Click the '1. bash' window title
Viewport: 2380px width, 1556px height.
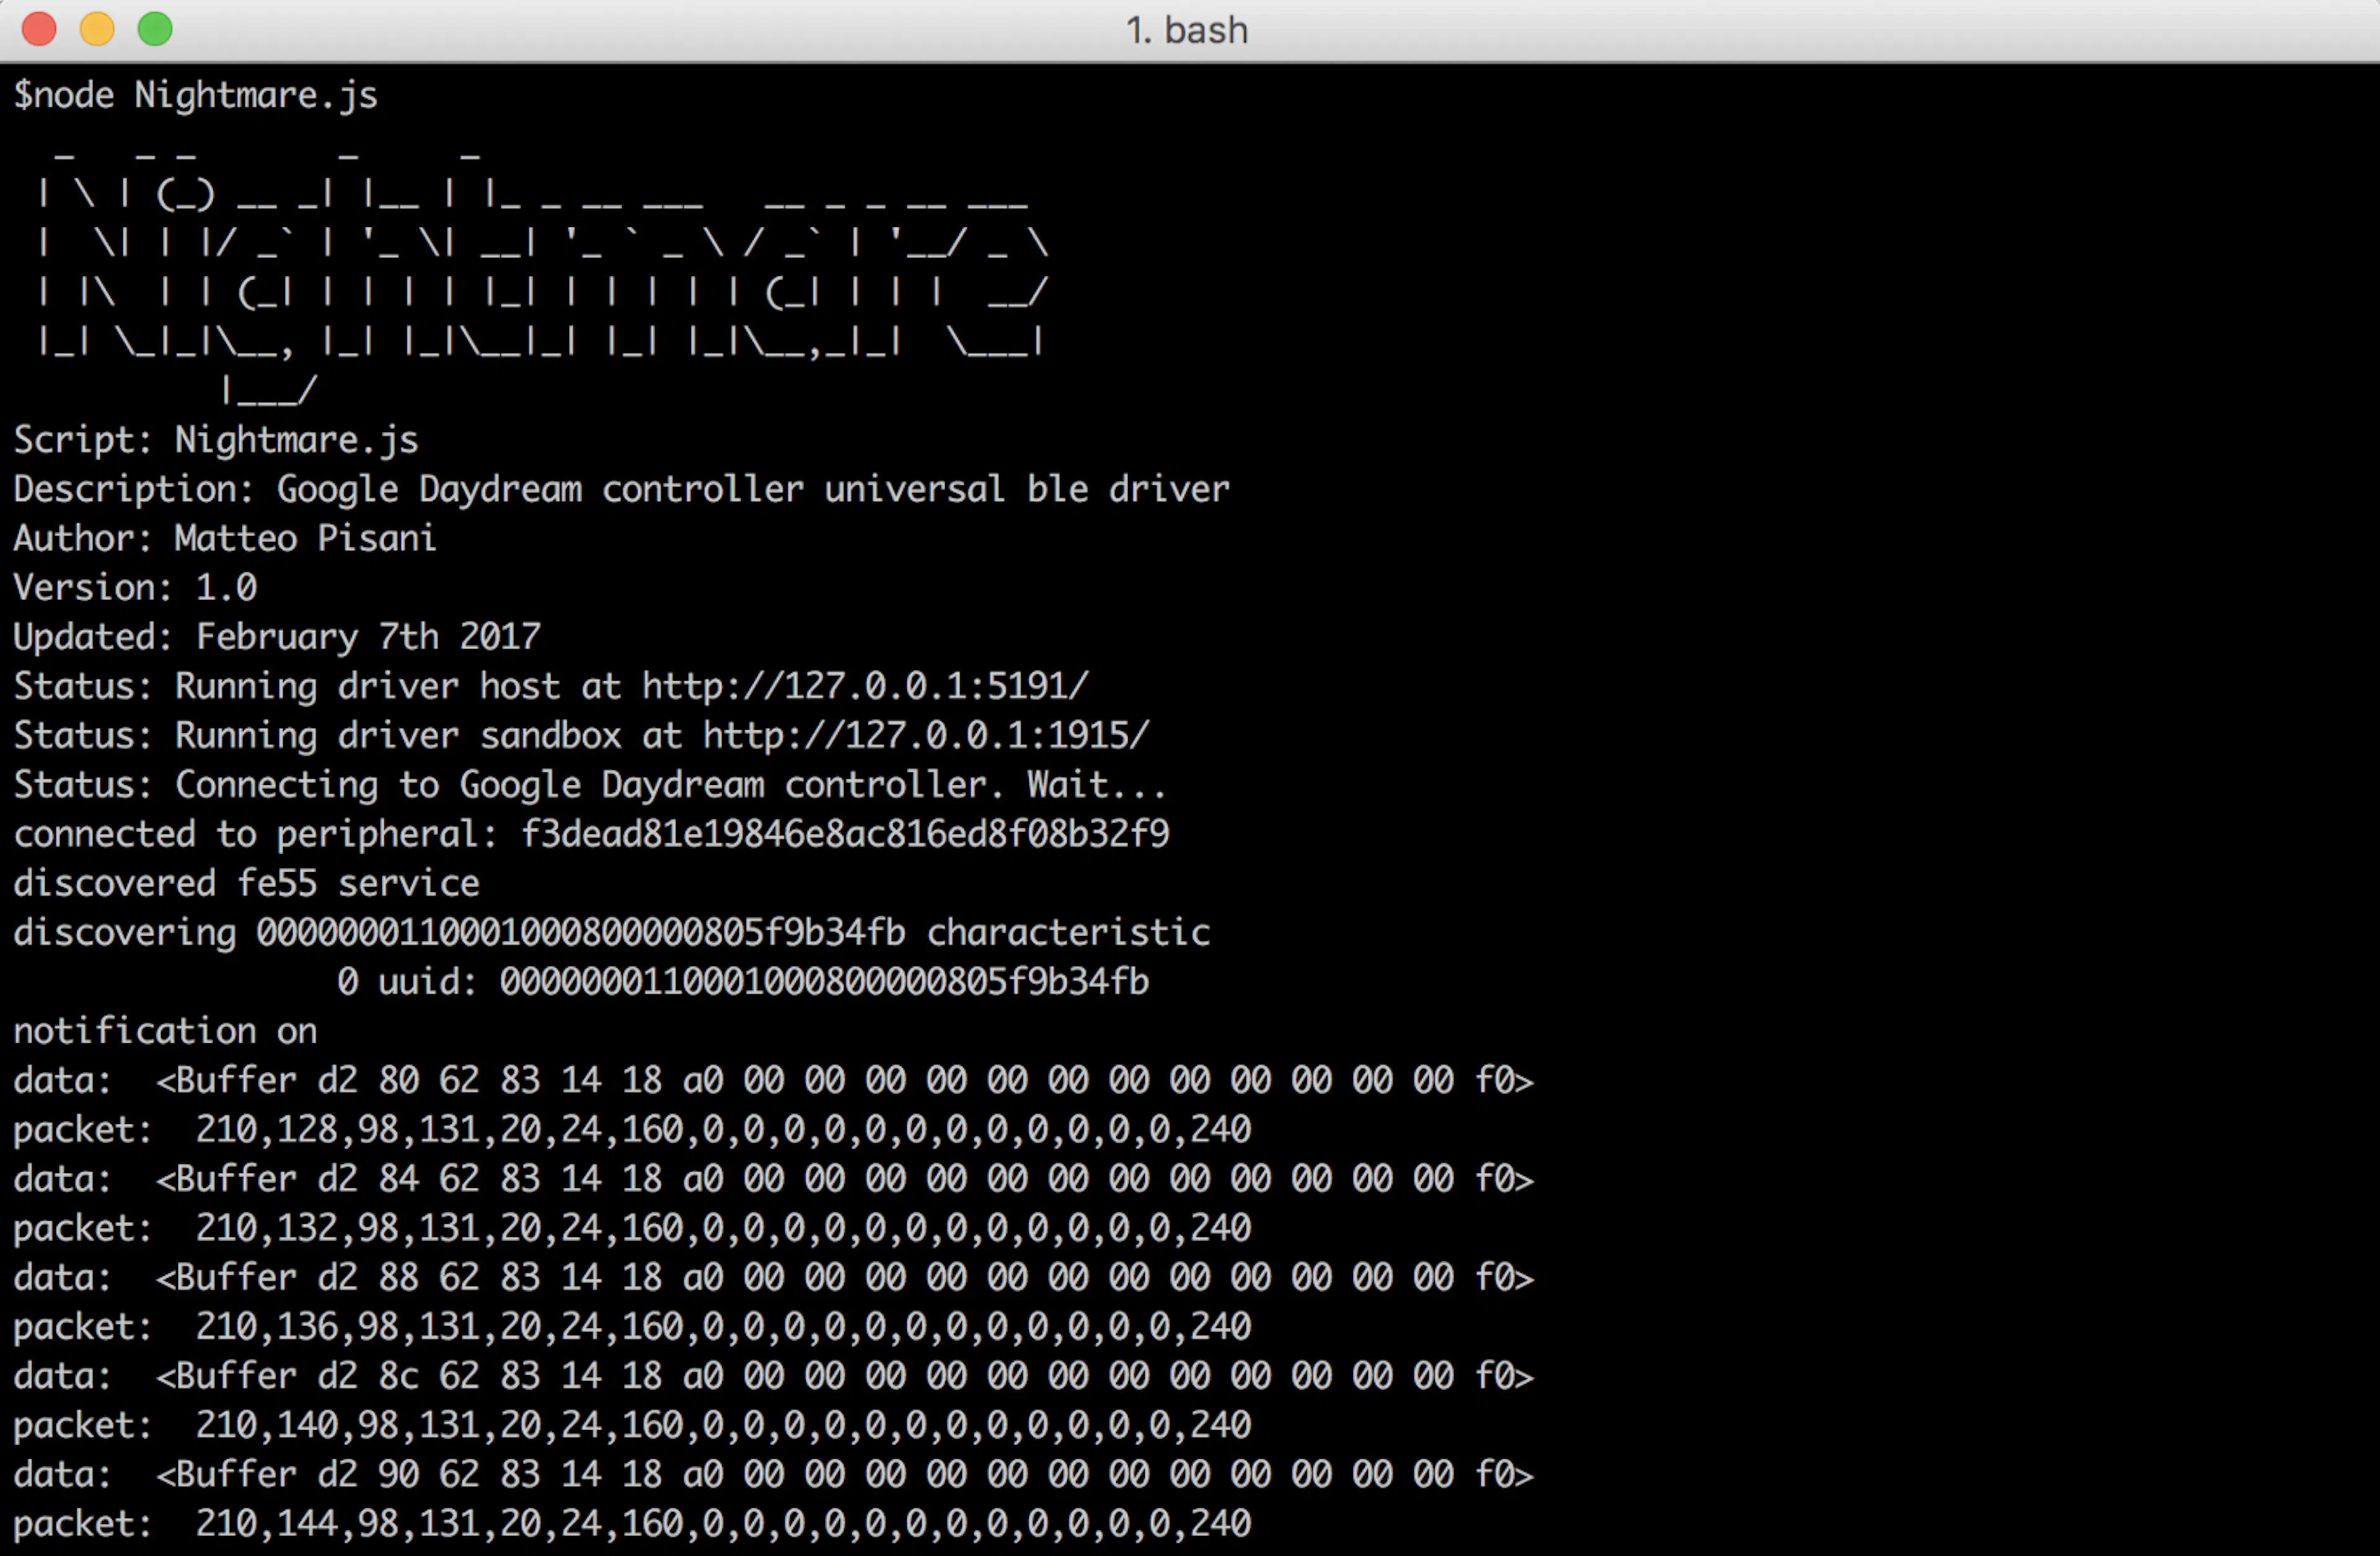[x=1187, y=30]
